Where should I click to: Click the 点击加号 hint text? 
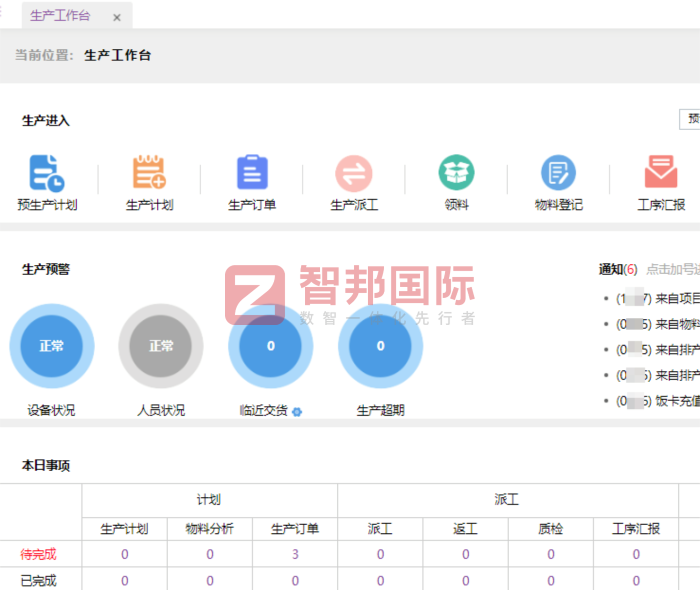coord(673,269)
